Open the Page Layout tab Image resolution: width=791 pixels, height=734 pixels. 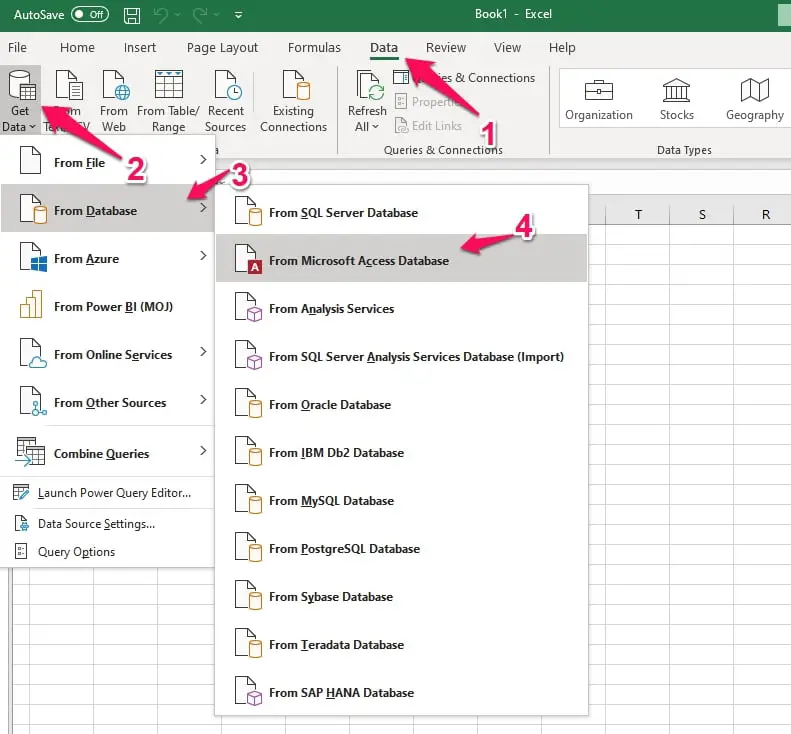222,47
